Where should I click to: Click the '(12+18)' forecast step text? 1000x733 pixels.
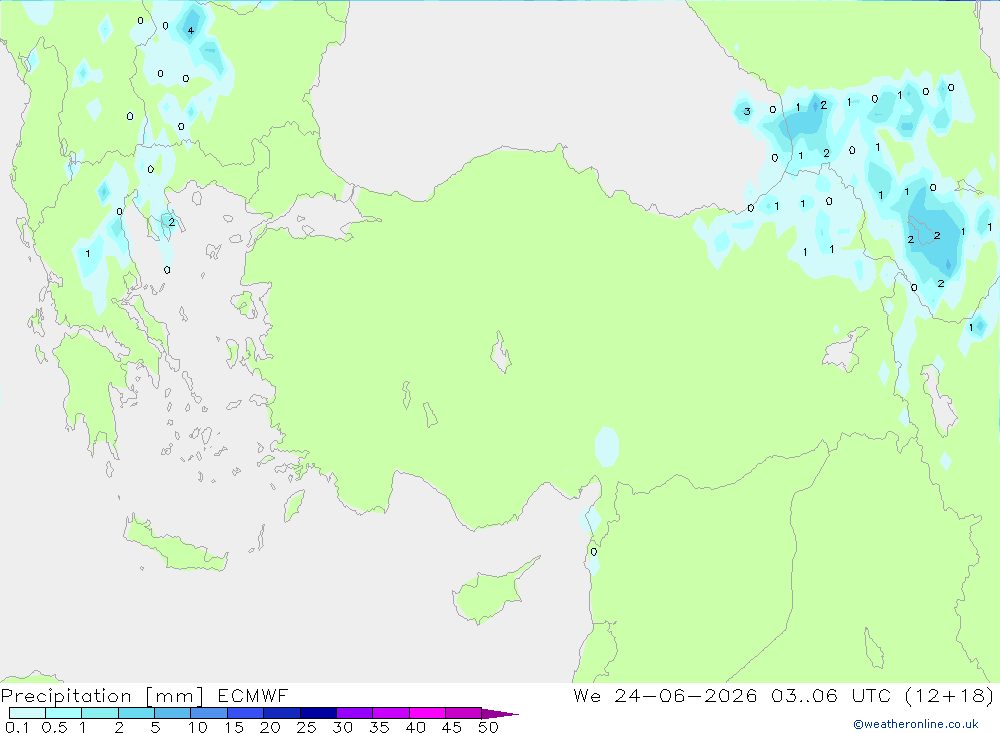point(949,695)
